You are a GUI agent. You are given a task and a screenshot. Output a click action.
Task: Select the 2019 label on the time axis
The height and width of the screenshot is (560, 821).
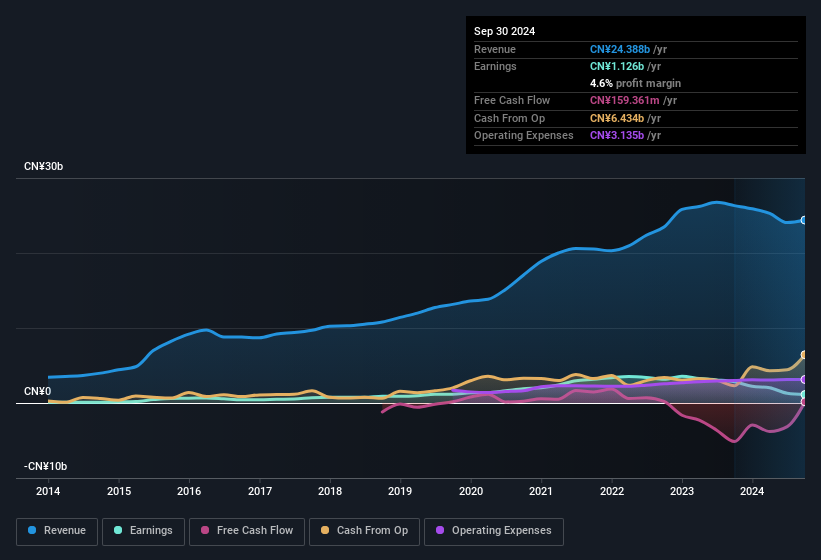400,491
